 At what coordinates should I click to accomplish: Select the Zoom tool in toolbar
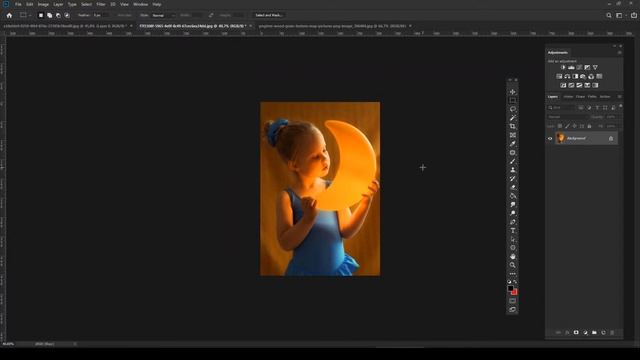point(513,265)
